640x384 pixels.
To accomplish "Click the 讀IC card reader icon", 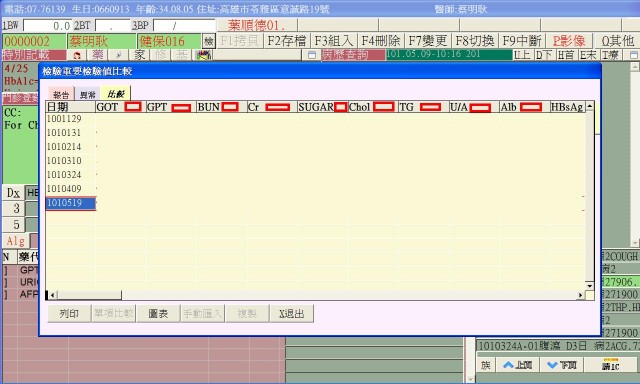I will (x=611, y=364).
